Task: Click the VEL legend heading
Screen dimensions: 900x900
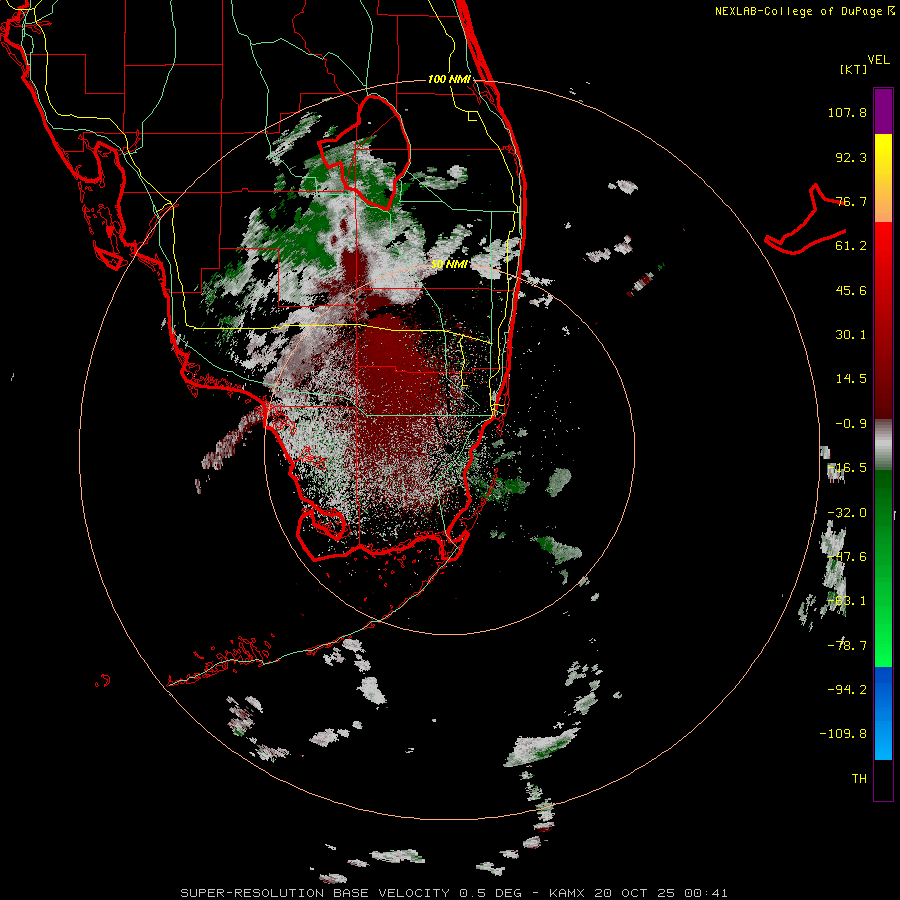Action: click(878, 60)
